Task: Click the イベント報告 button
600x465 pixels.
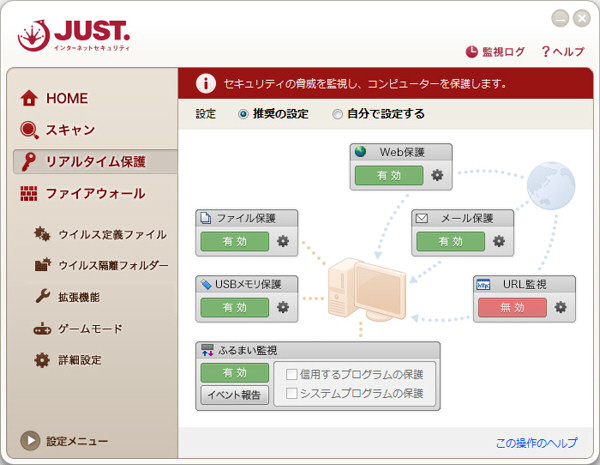Action: pos(234,395)
